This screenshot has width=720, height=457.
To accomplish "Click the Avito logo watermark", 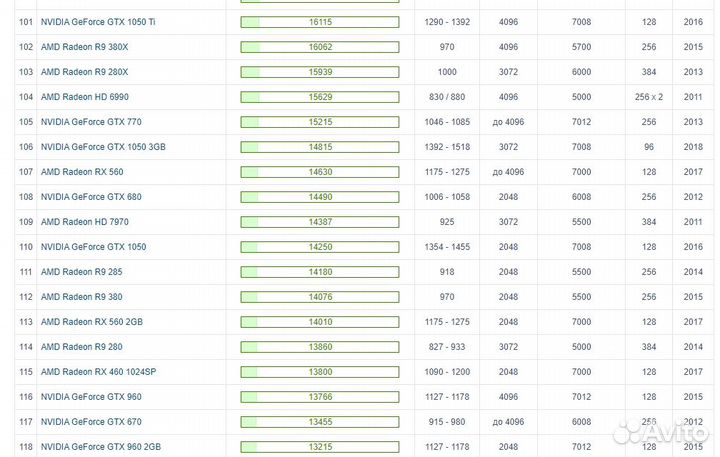I will [660, 433].
